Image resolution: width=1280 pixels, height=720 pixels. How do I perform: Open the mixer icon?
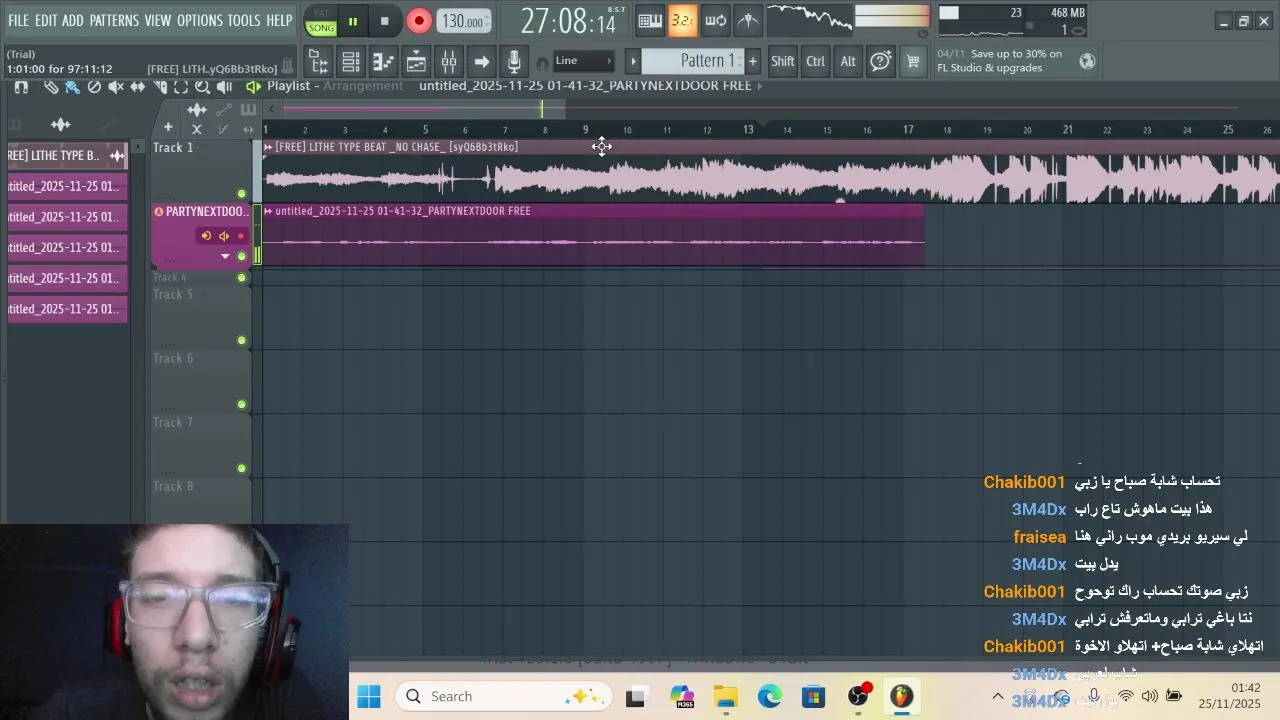point(449,62)
